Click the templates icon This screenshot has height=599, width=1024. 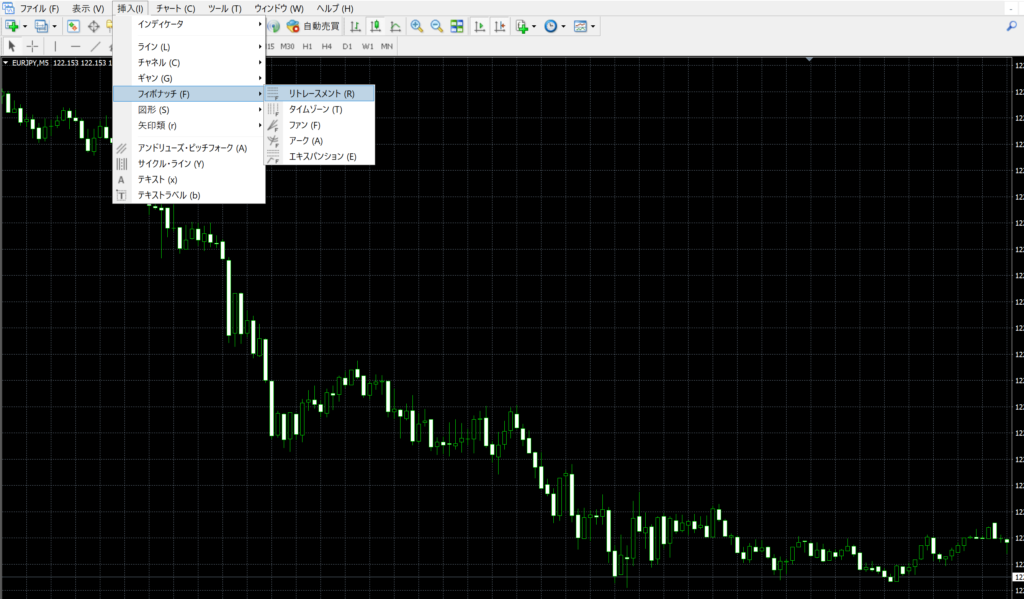click(x=581, y=26)
